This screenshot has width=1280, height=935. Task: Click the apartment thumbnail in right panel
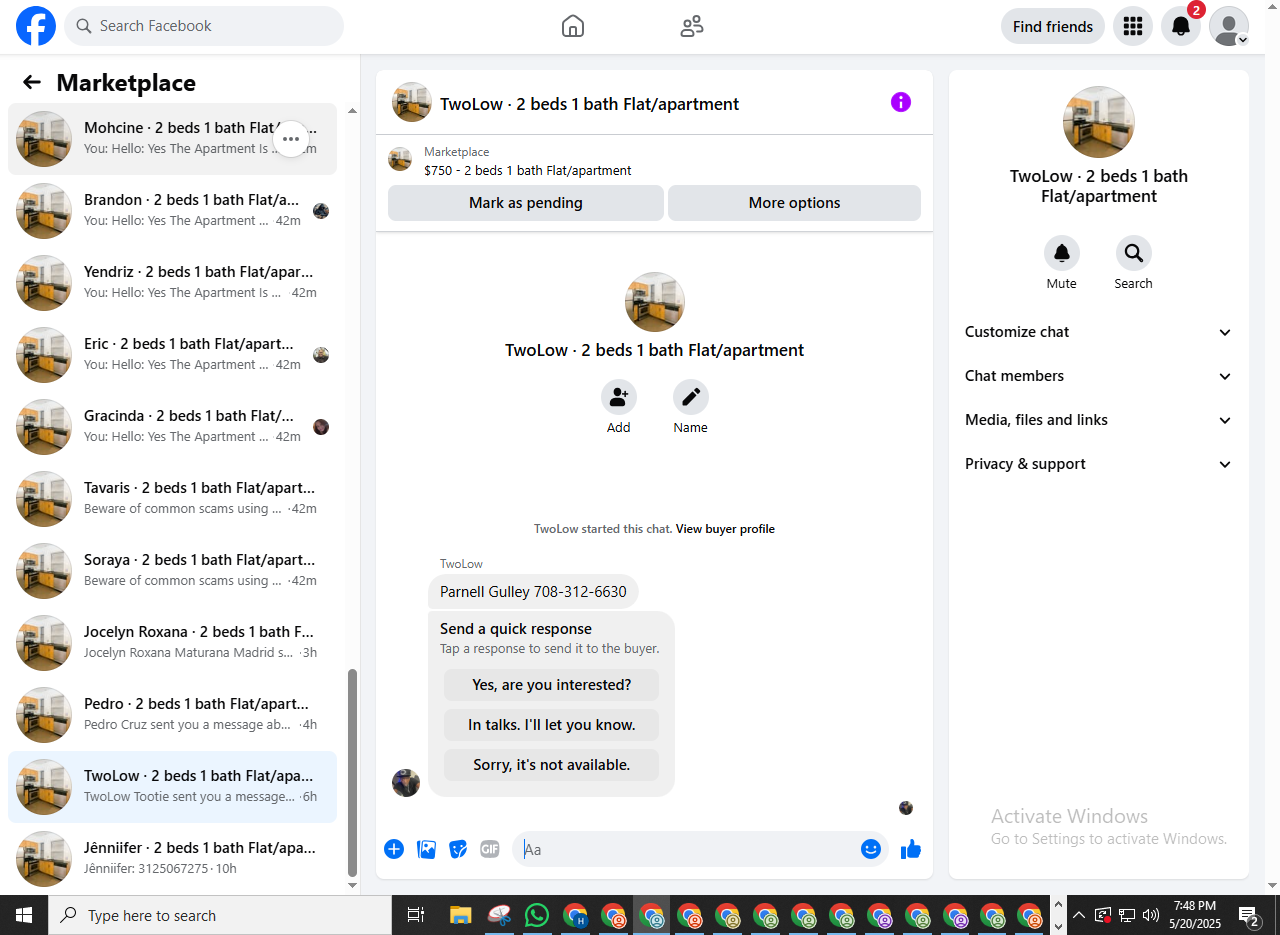[1098, 122]
